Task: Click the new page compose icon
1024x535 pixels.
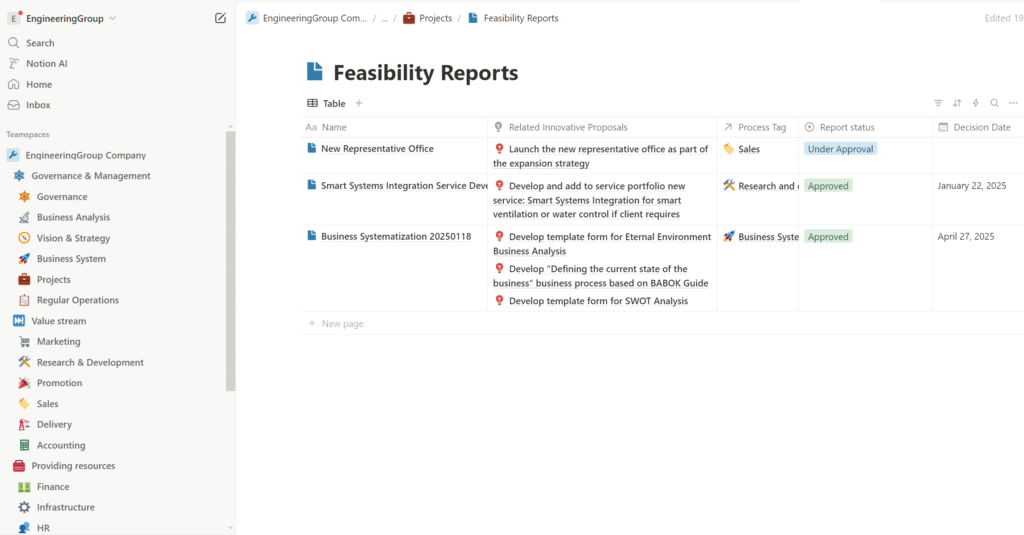Action: (220, 18)
